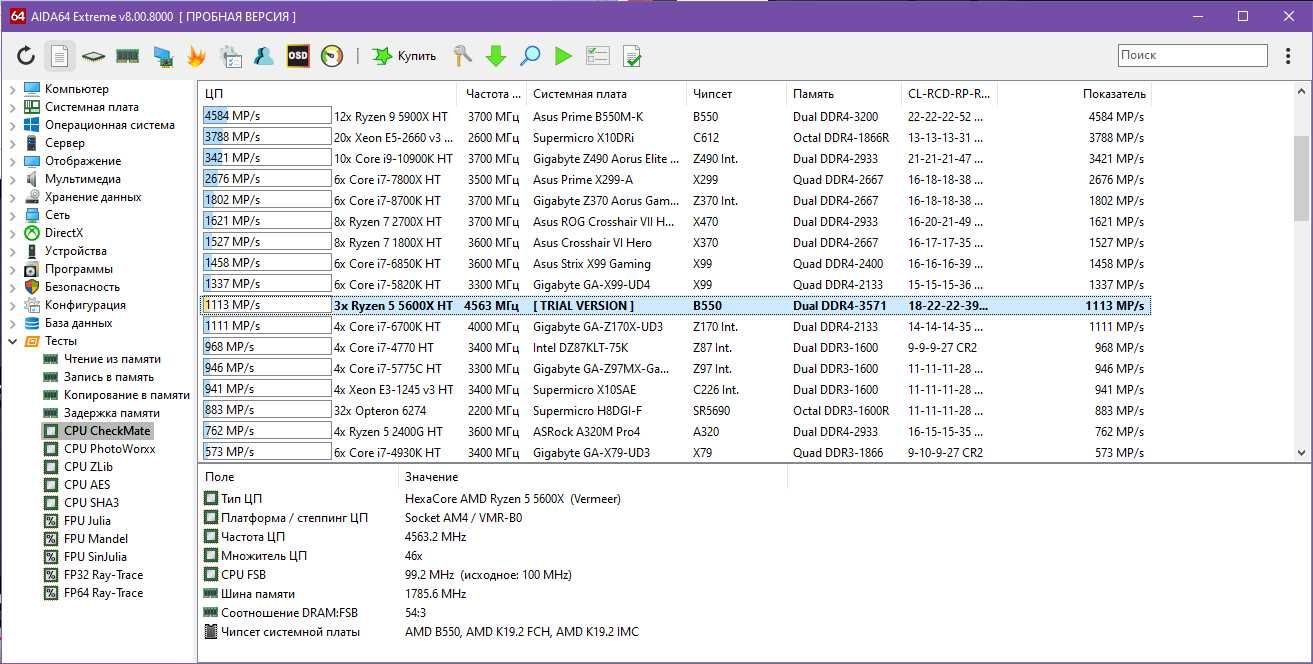Click the Поле column header

click(298, 477)
